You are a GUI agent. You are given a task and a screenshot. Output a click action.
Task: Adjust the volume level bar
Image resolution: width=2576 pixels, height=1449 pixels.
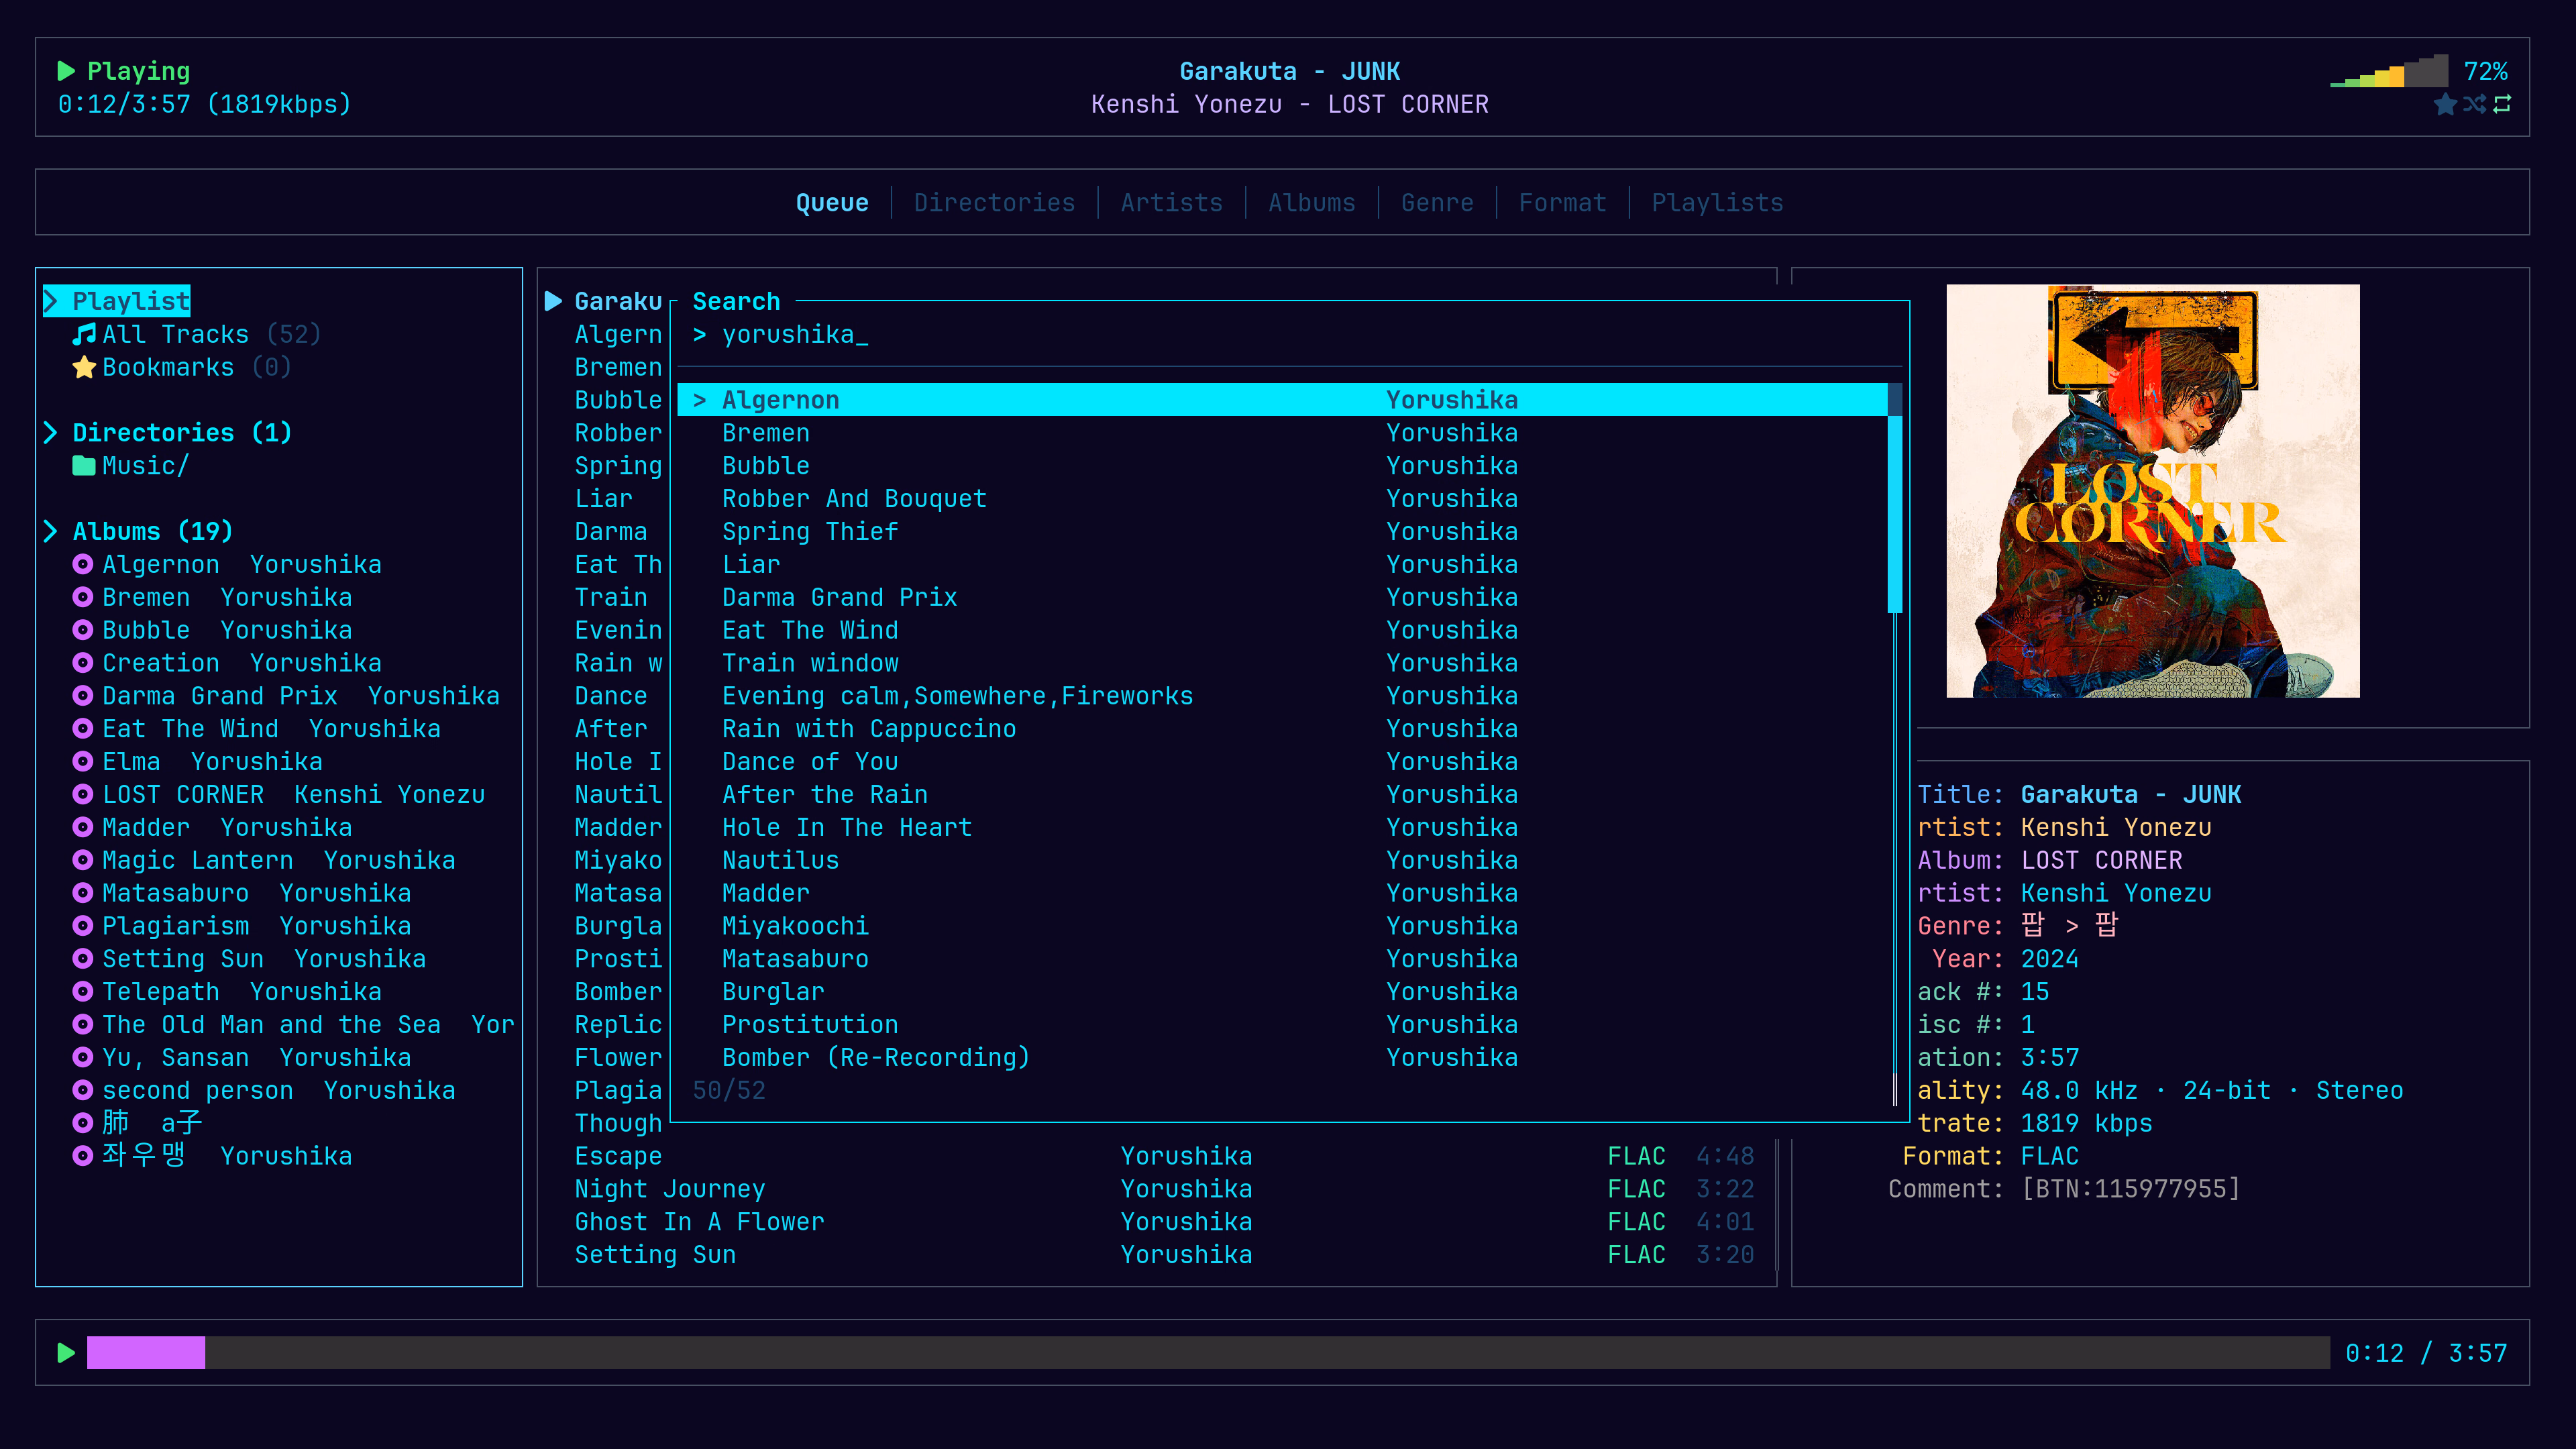(2389, 71)
